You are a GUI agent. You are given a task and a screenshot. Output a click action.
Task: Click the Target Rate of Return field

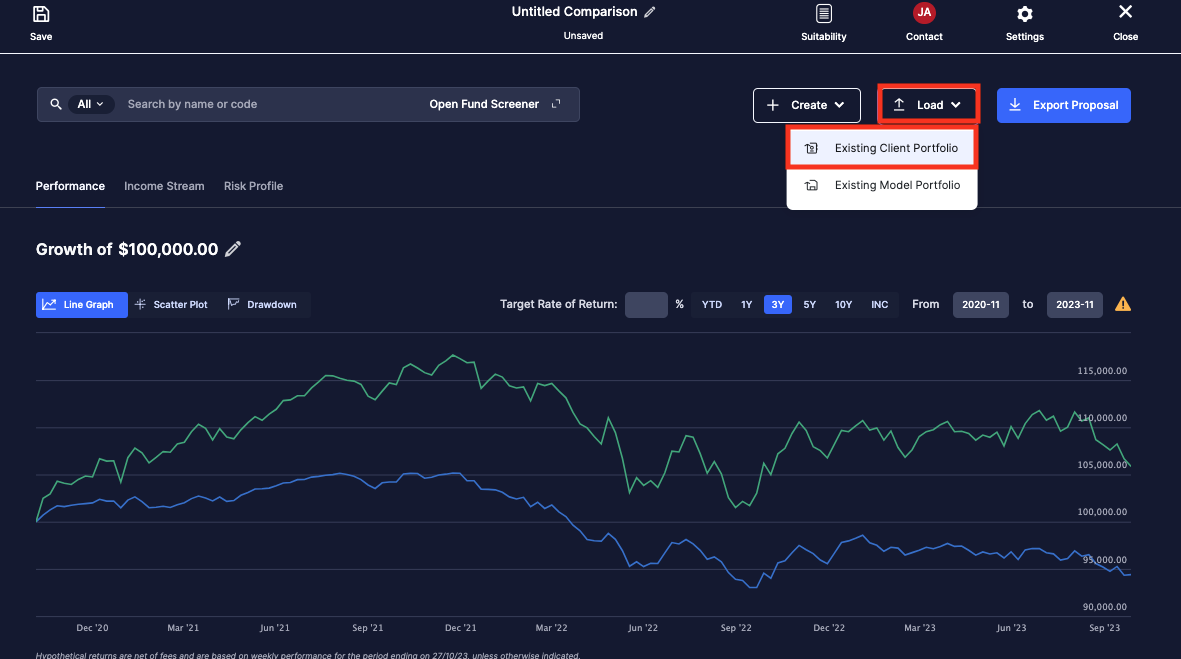point(646,304)
